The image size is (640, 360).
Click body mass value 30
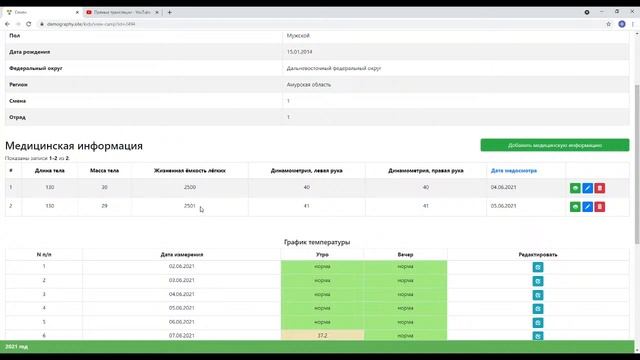(x=104, y=187)
